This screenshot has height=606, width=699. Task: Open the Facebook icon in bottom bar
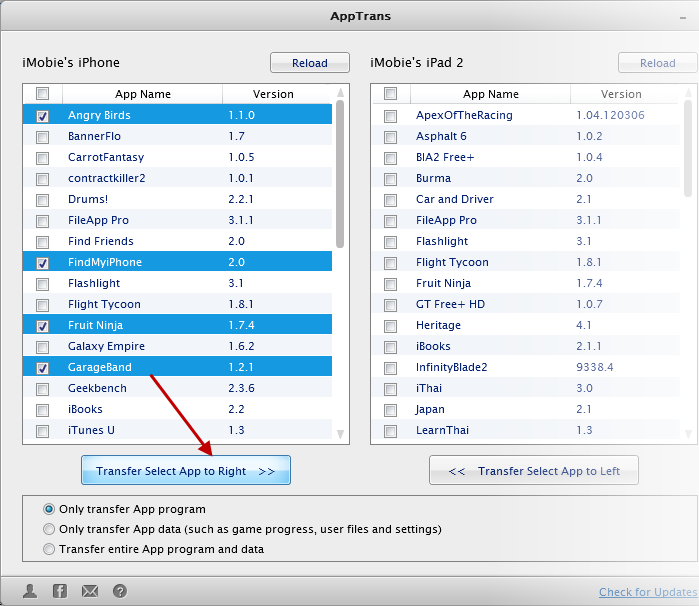click(x=60, y=591)
